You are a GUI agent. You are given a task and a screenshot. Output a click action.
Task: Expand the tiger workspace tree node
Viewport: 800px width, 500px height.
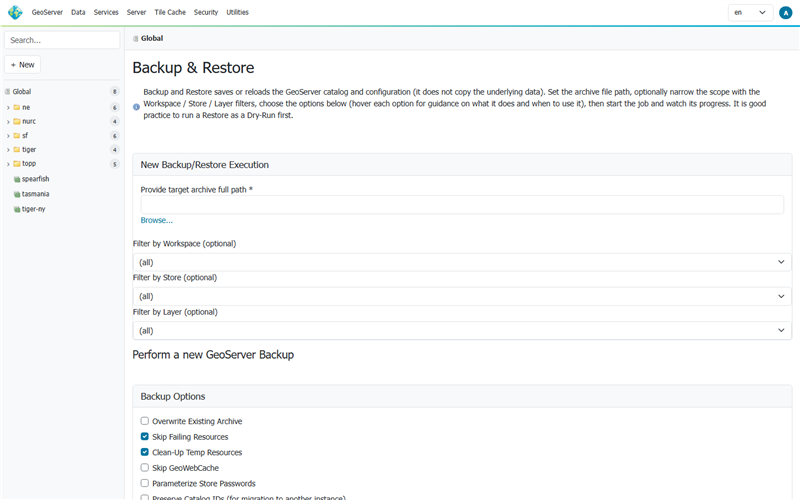tap(8, 149)
